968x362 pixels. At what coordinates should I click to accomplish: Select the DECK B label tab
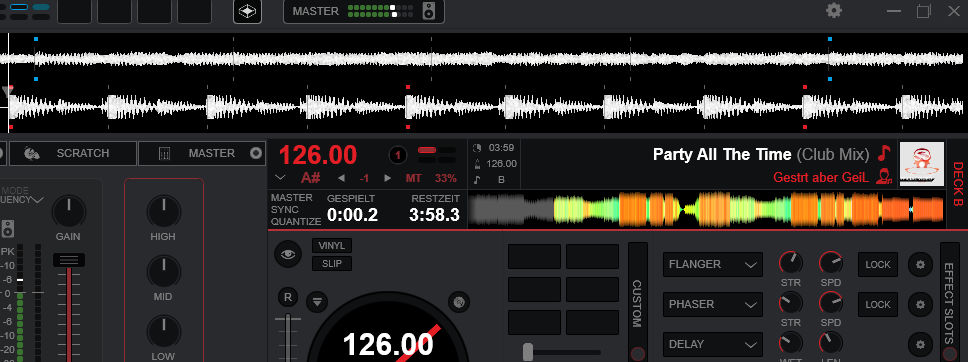958,184
